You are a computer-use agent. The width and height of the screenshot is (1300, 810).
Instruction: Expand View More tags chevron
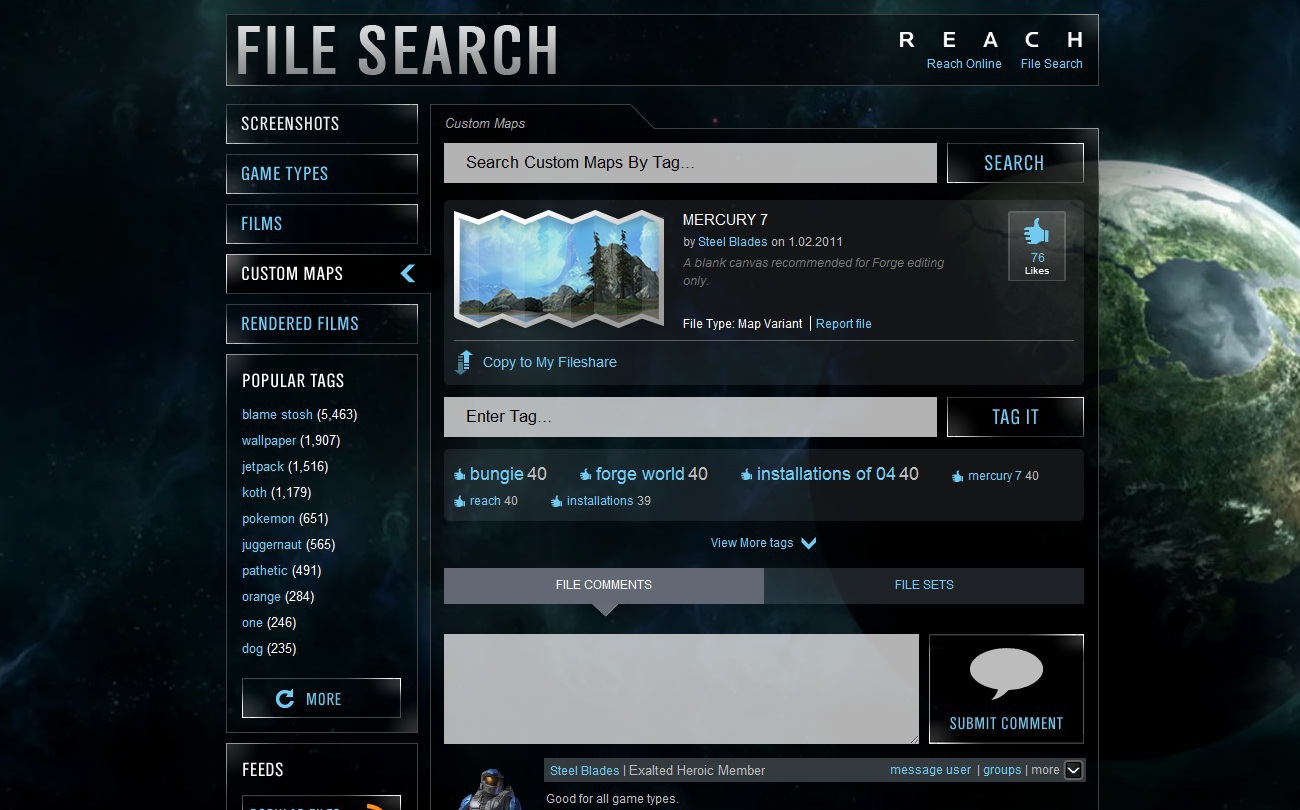tap(808, 543)
